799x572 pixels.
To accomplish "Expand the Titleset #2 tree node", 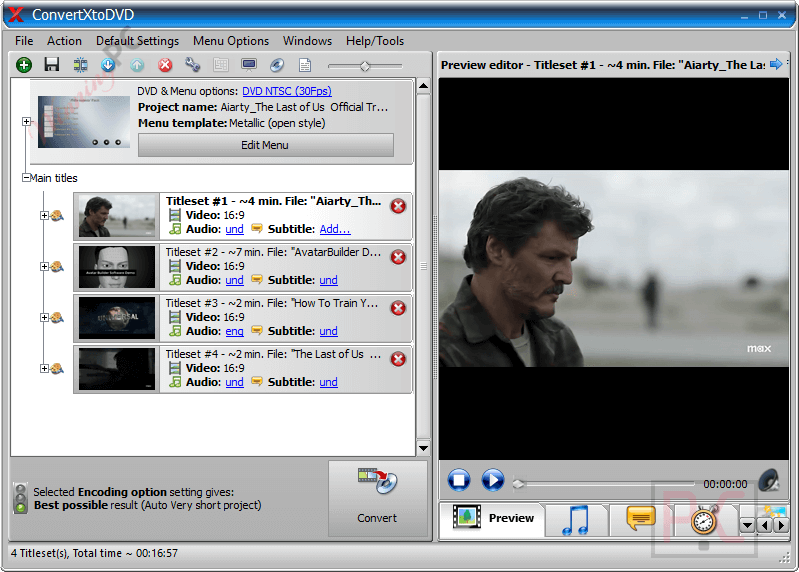I will [44, 266].
